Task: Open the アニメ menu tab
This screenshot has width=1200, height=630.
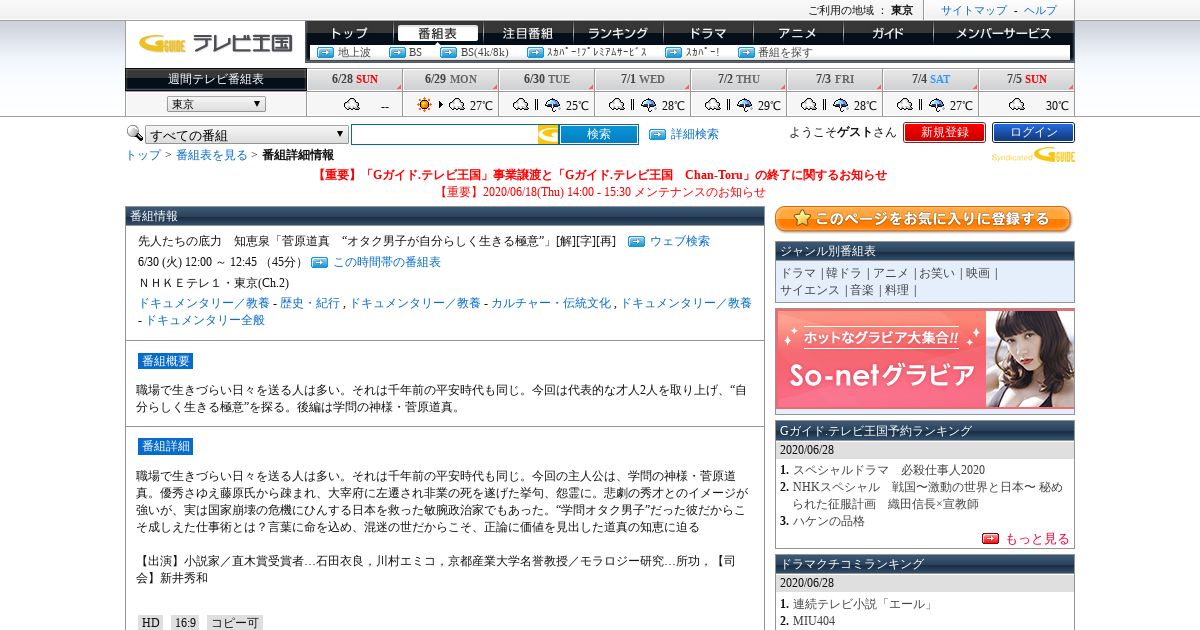Action: point(797,33)
